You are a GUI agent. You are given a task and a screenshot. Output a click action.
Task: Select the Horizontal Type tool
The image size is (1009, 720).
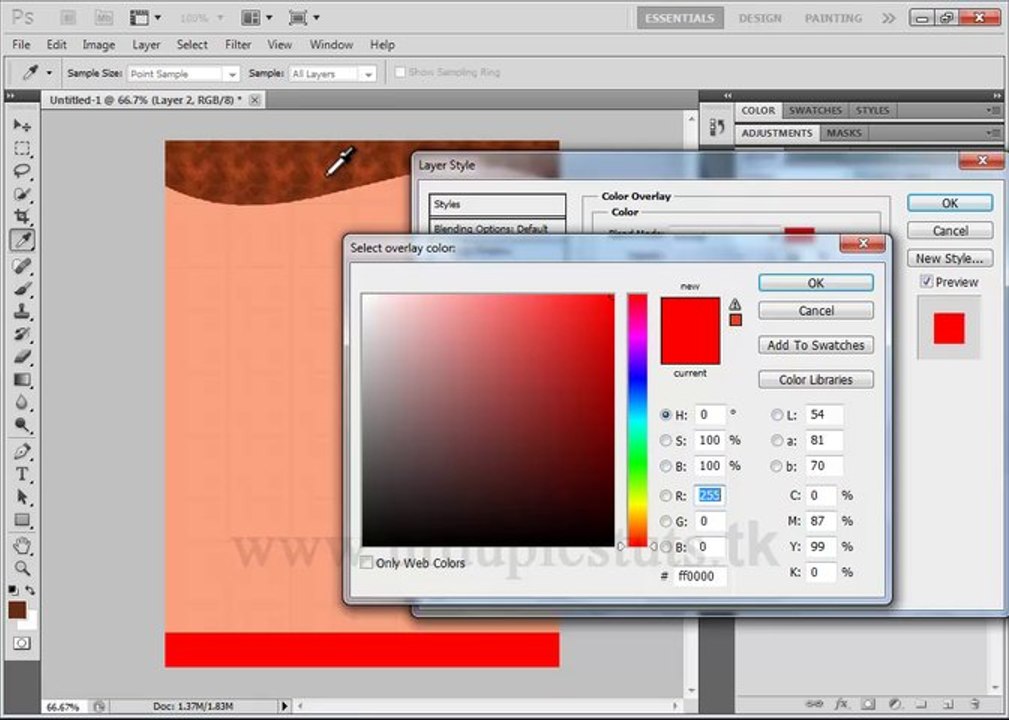coord(22,474)
